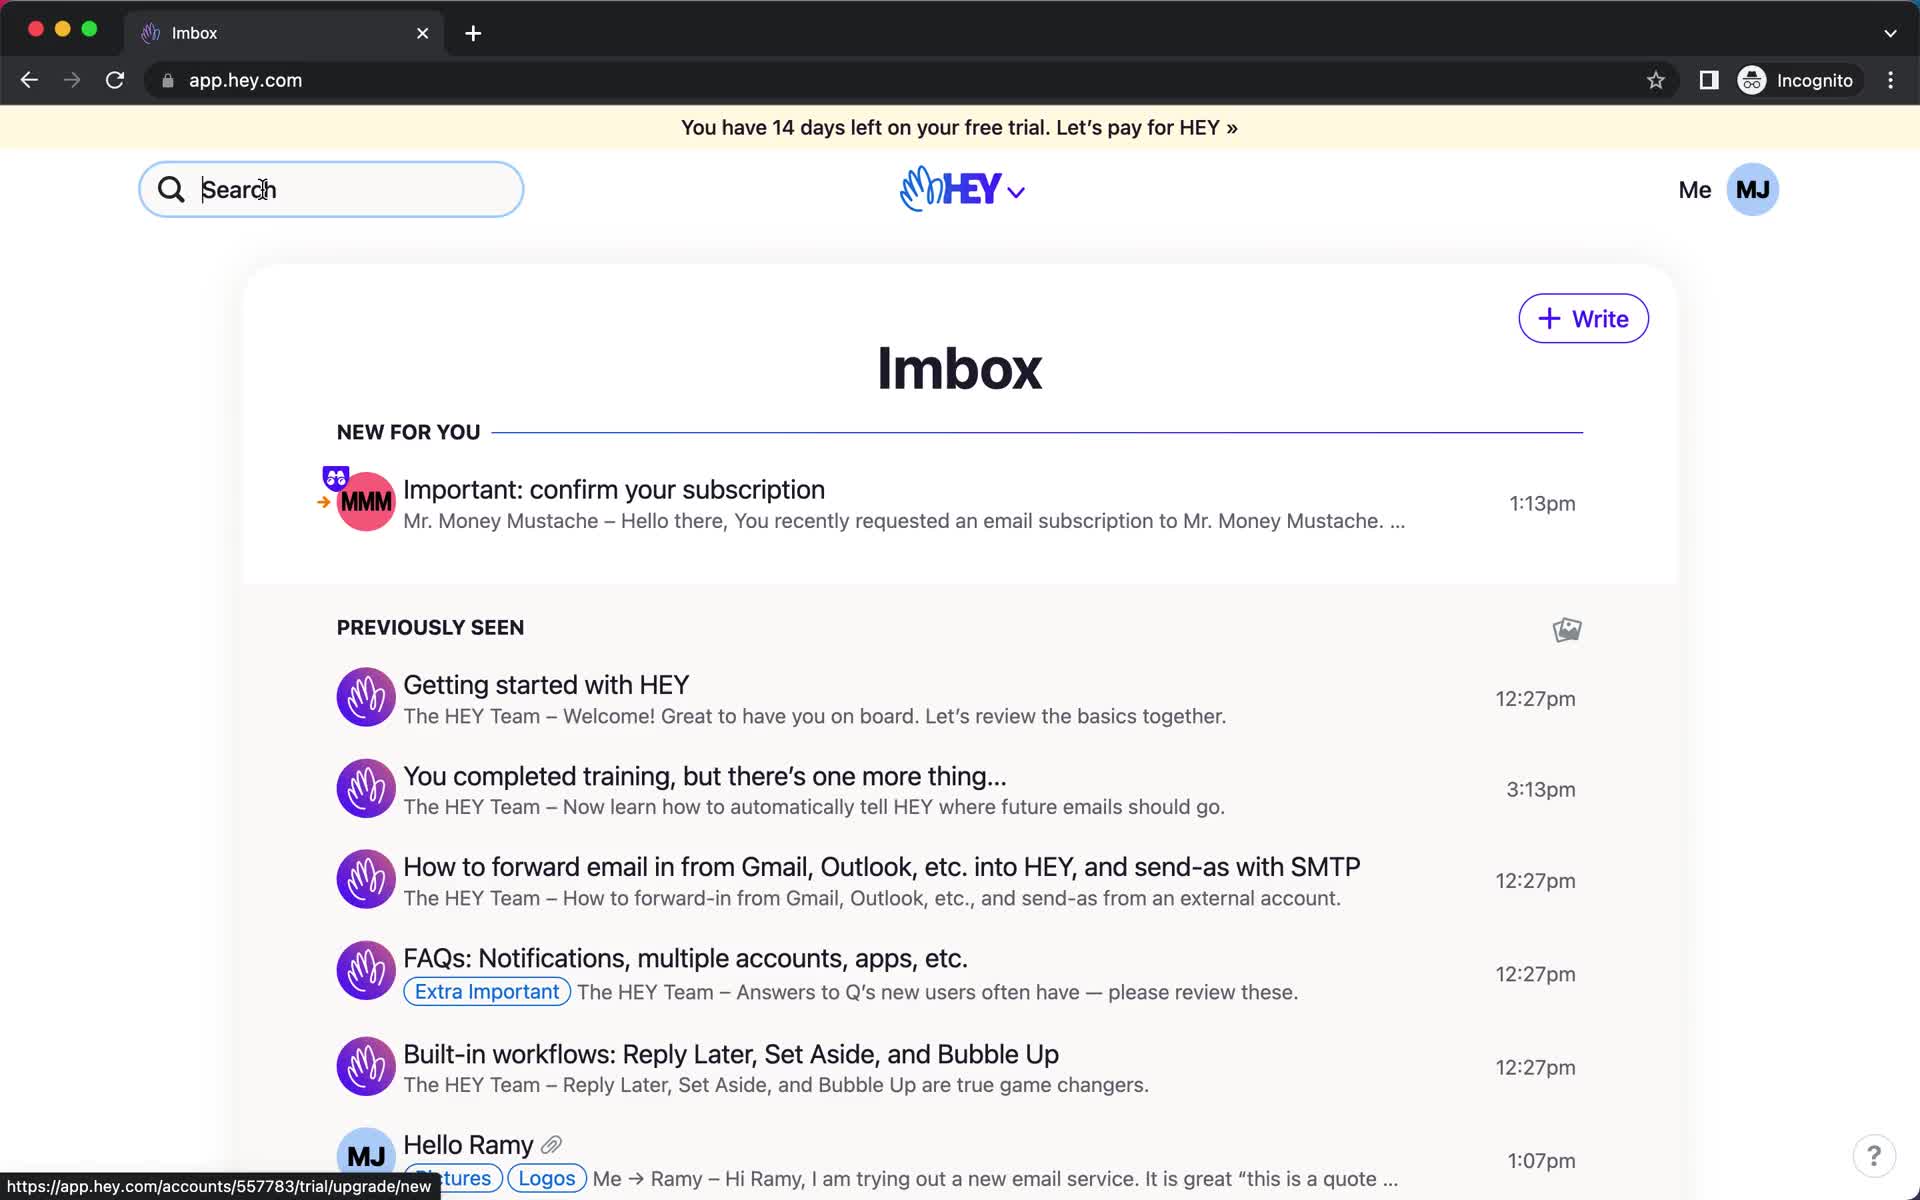Click the browser back arrow

click(x=29, y=80)
